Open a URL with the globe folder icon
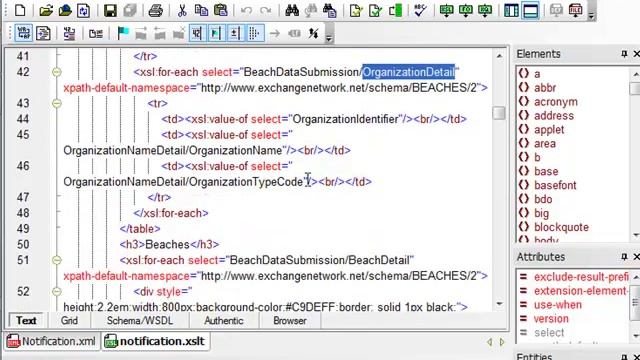This screenshot has height=360, width=640. click(x=65, y=10)
